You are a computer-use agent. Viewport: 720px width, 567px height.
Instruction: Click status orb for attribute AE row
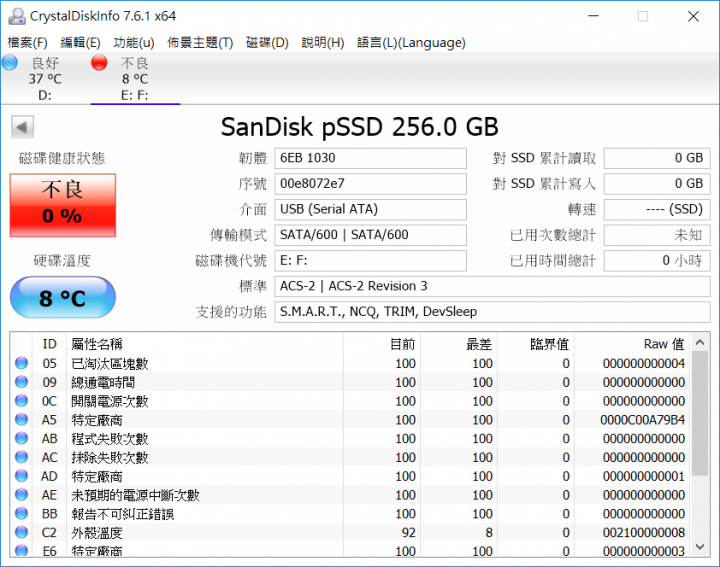tap(22, 494)
